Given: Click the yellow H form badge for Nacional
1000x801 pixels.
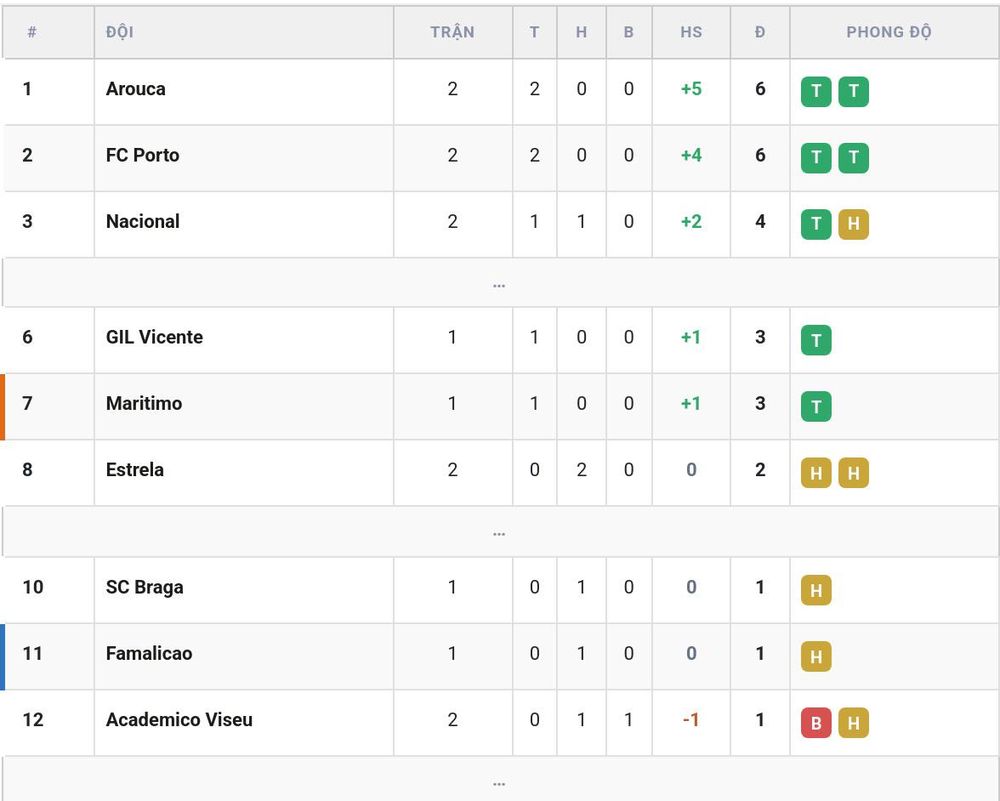Looking at the screenshot, I should coord(853,224).
